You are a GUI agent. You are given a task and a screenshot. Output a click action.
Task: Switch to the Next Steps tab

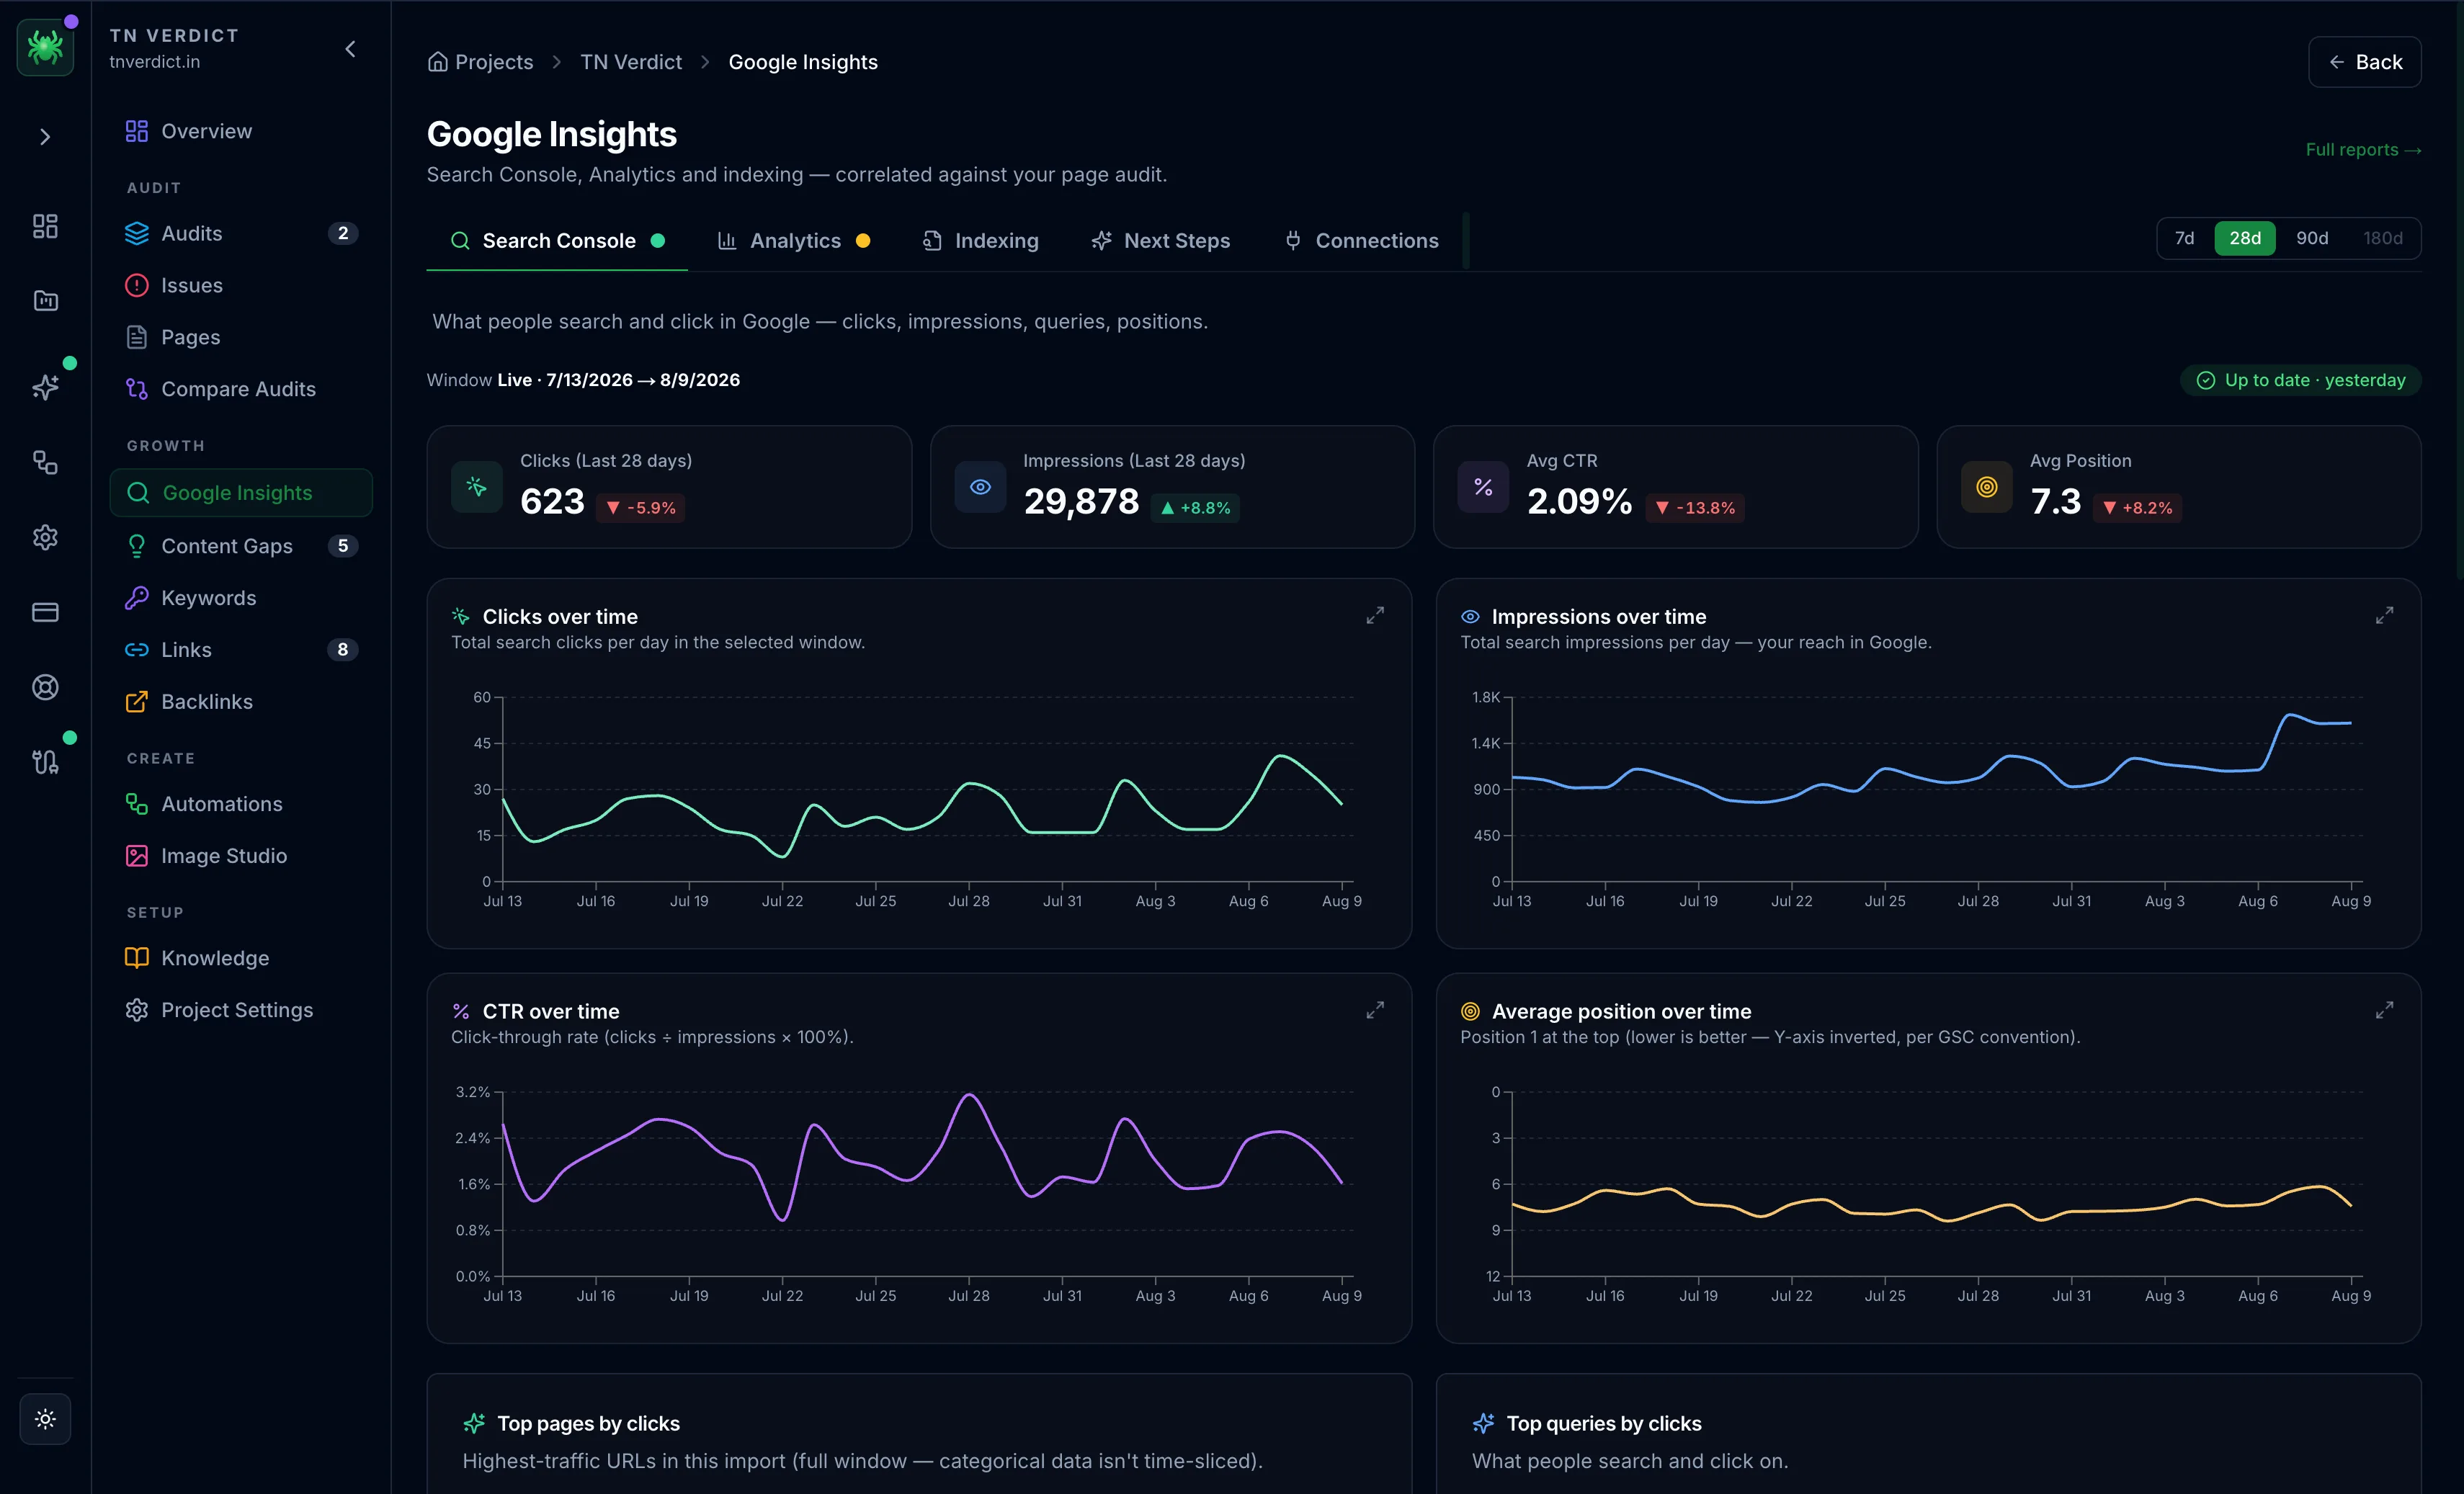(1161, 241)
